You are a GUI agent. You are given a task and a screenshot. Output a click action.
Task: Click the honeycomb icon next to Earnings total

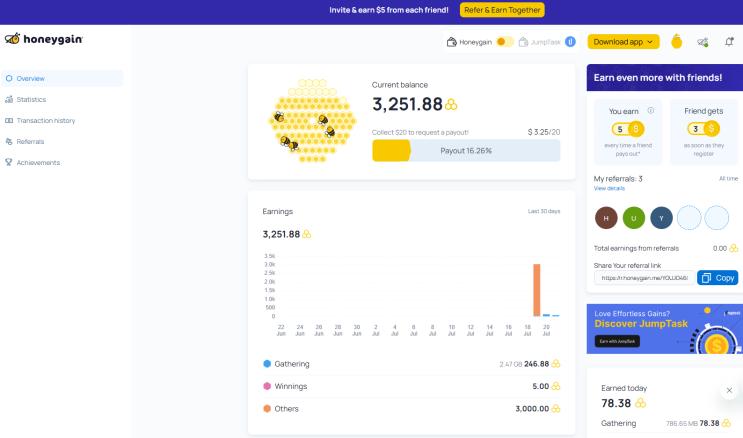coord(307,234)
